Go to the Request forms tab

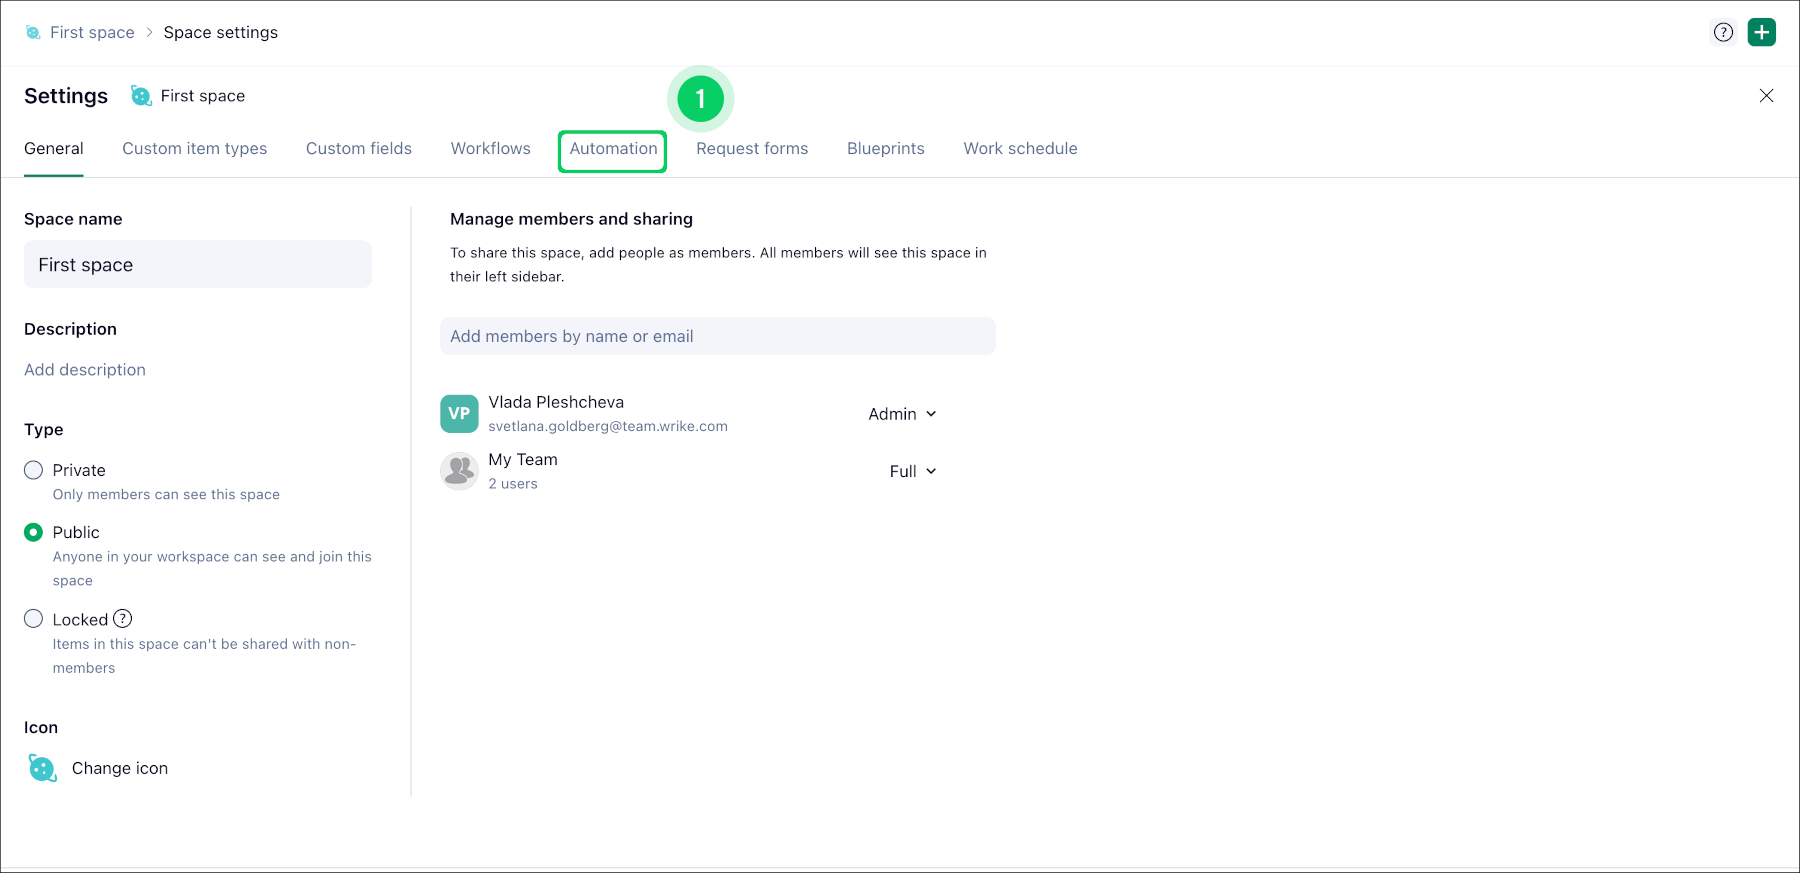click(752, 149)
